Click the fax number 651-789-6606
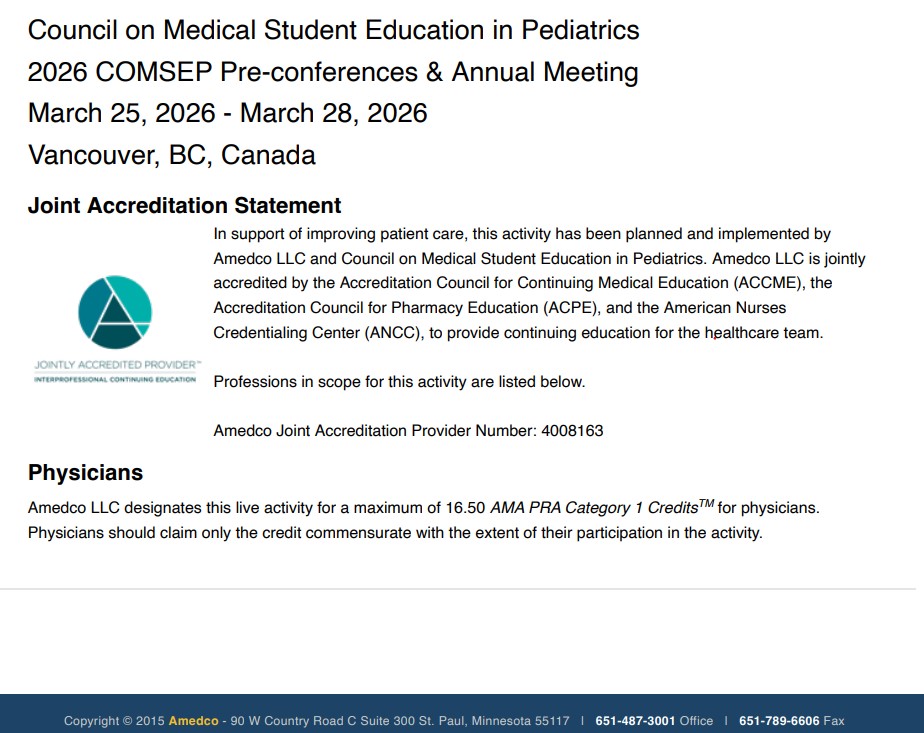924x733 pixels. pos(779,720)
